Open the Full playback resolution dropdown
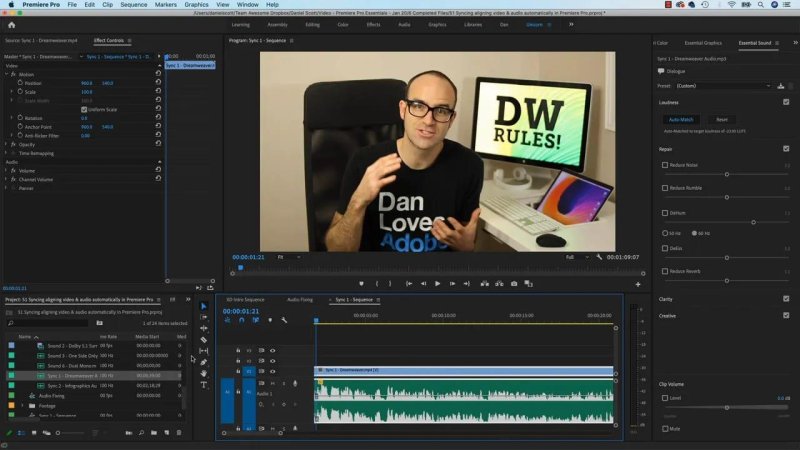This screenshot has height=450, width=800. [x=577, y=257]
